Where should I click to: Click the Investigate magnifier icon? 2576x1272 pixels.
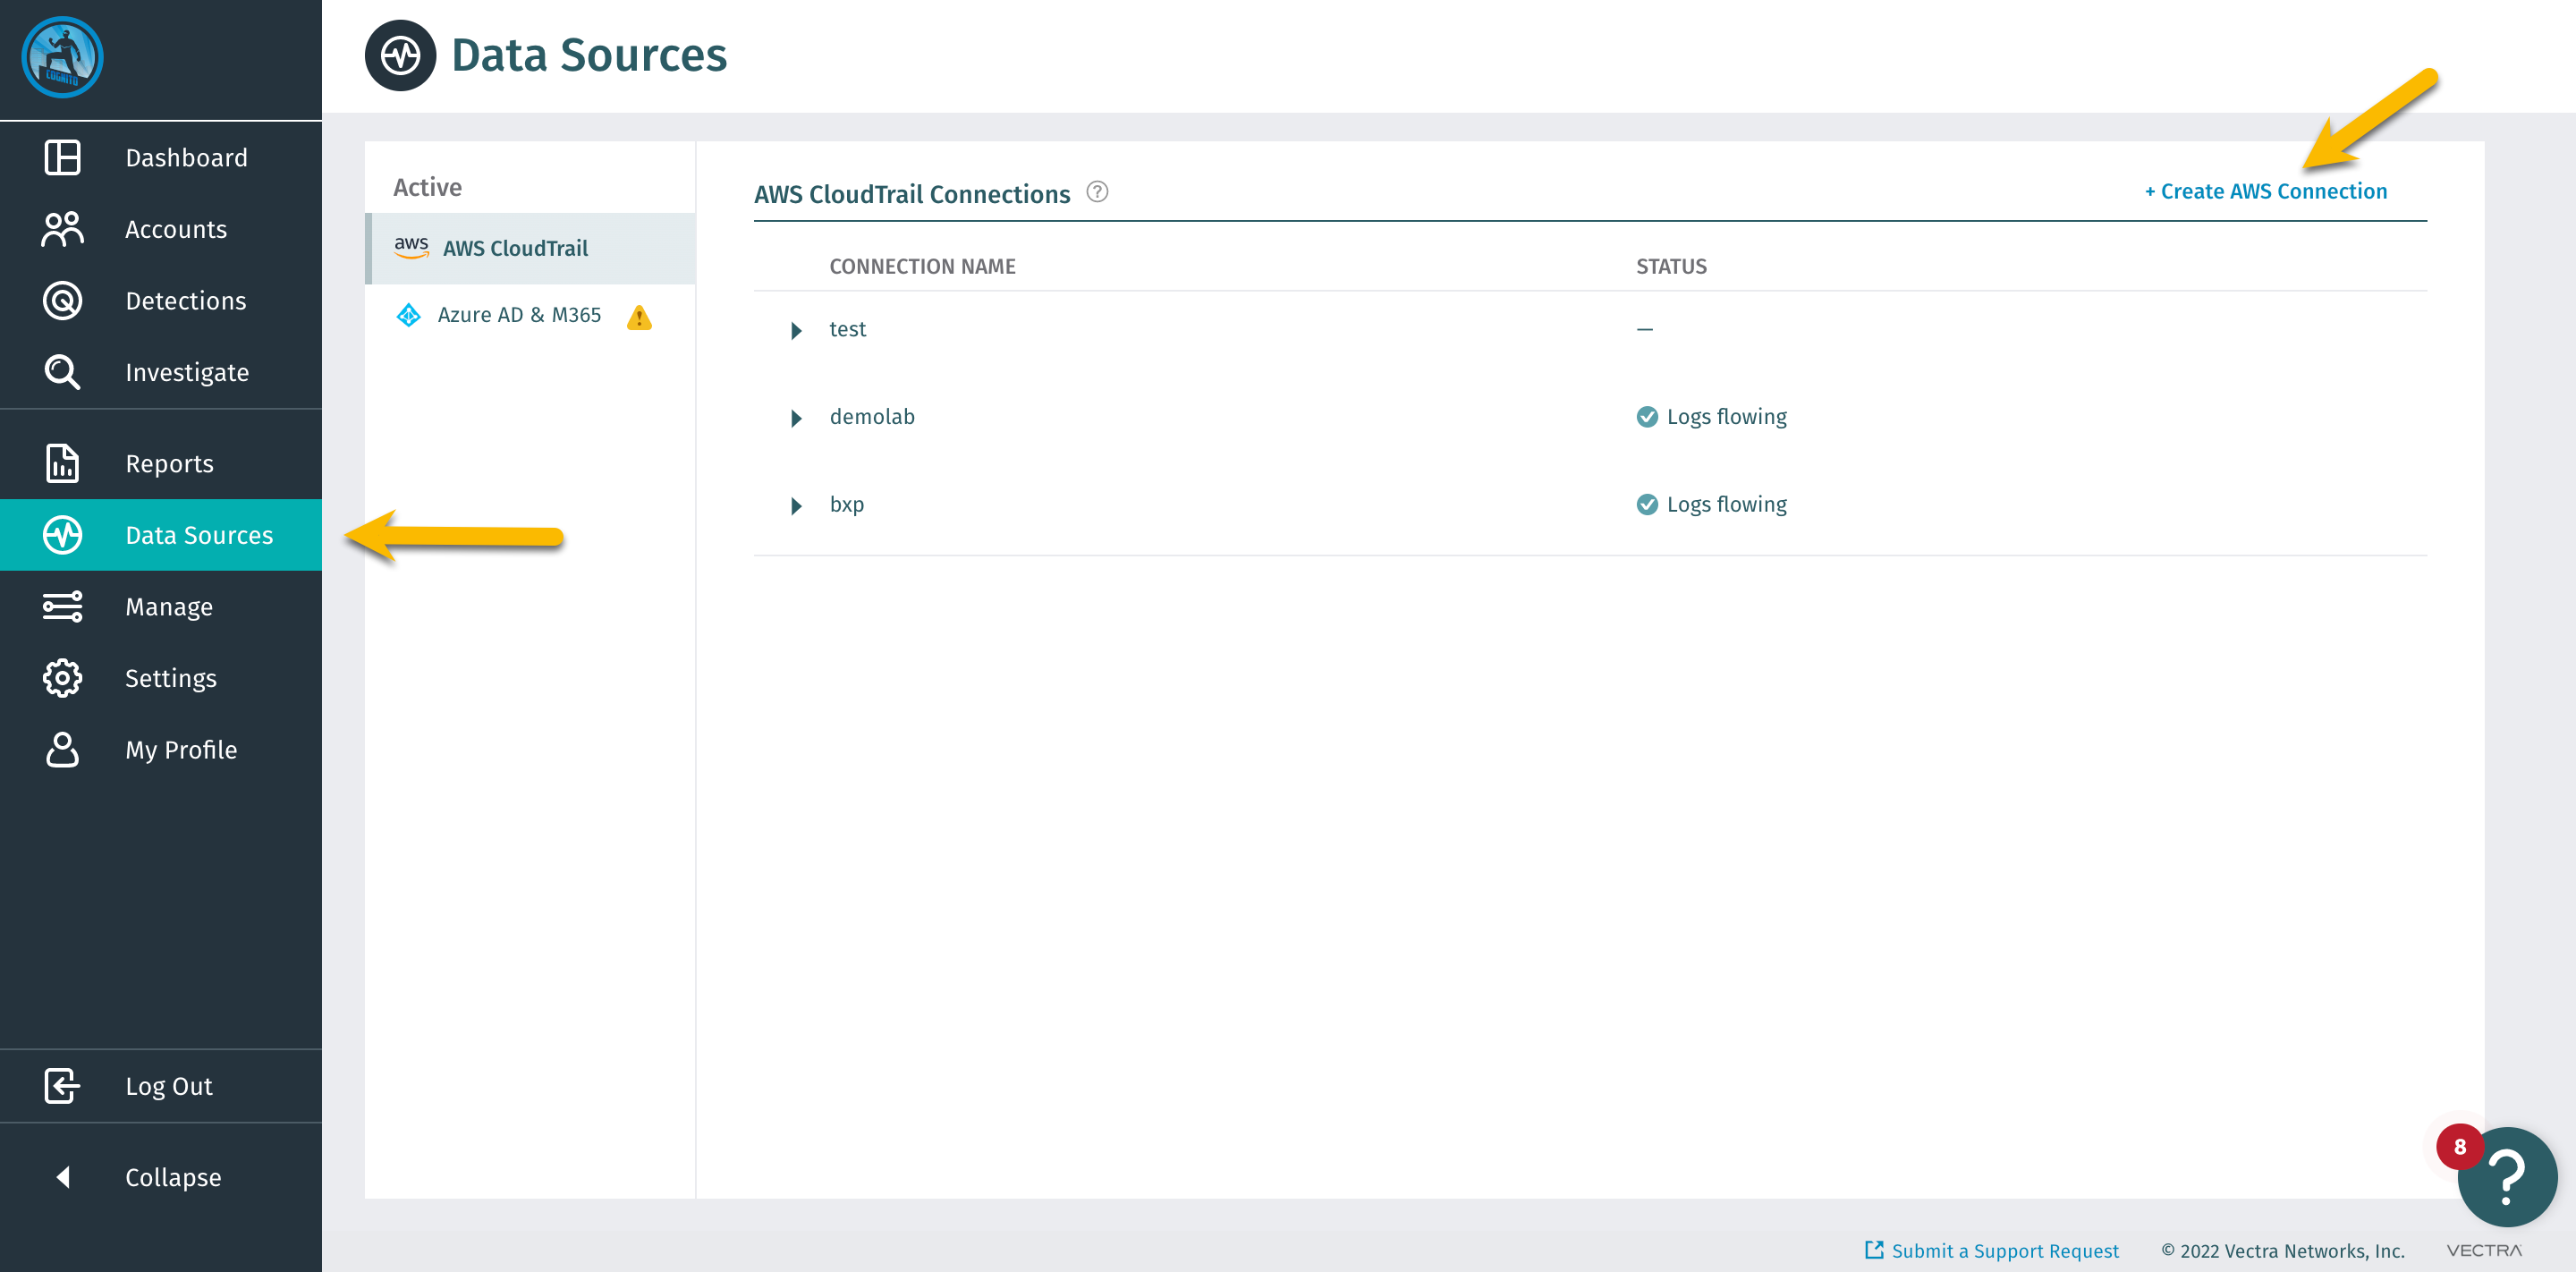pos(62,372)
